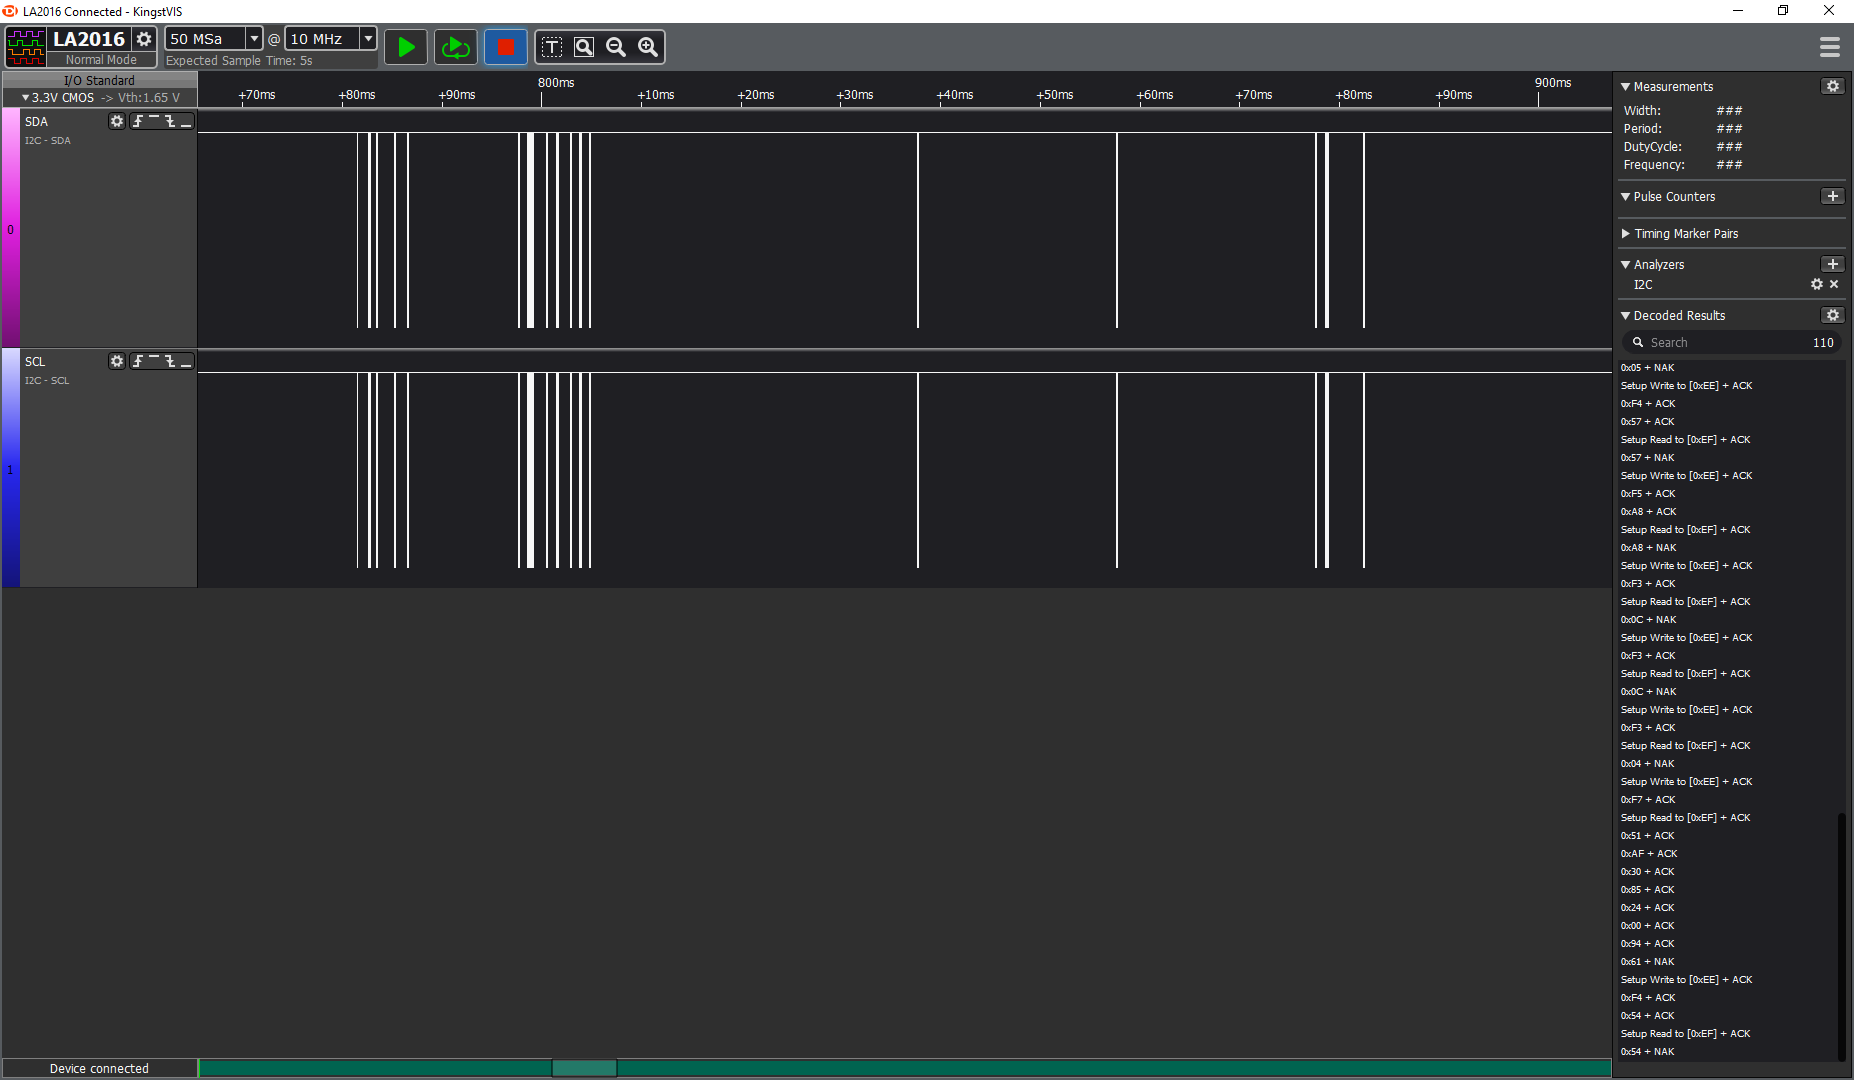Set rising edge trigger on SDA channel

click(138, 121)
